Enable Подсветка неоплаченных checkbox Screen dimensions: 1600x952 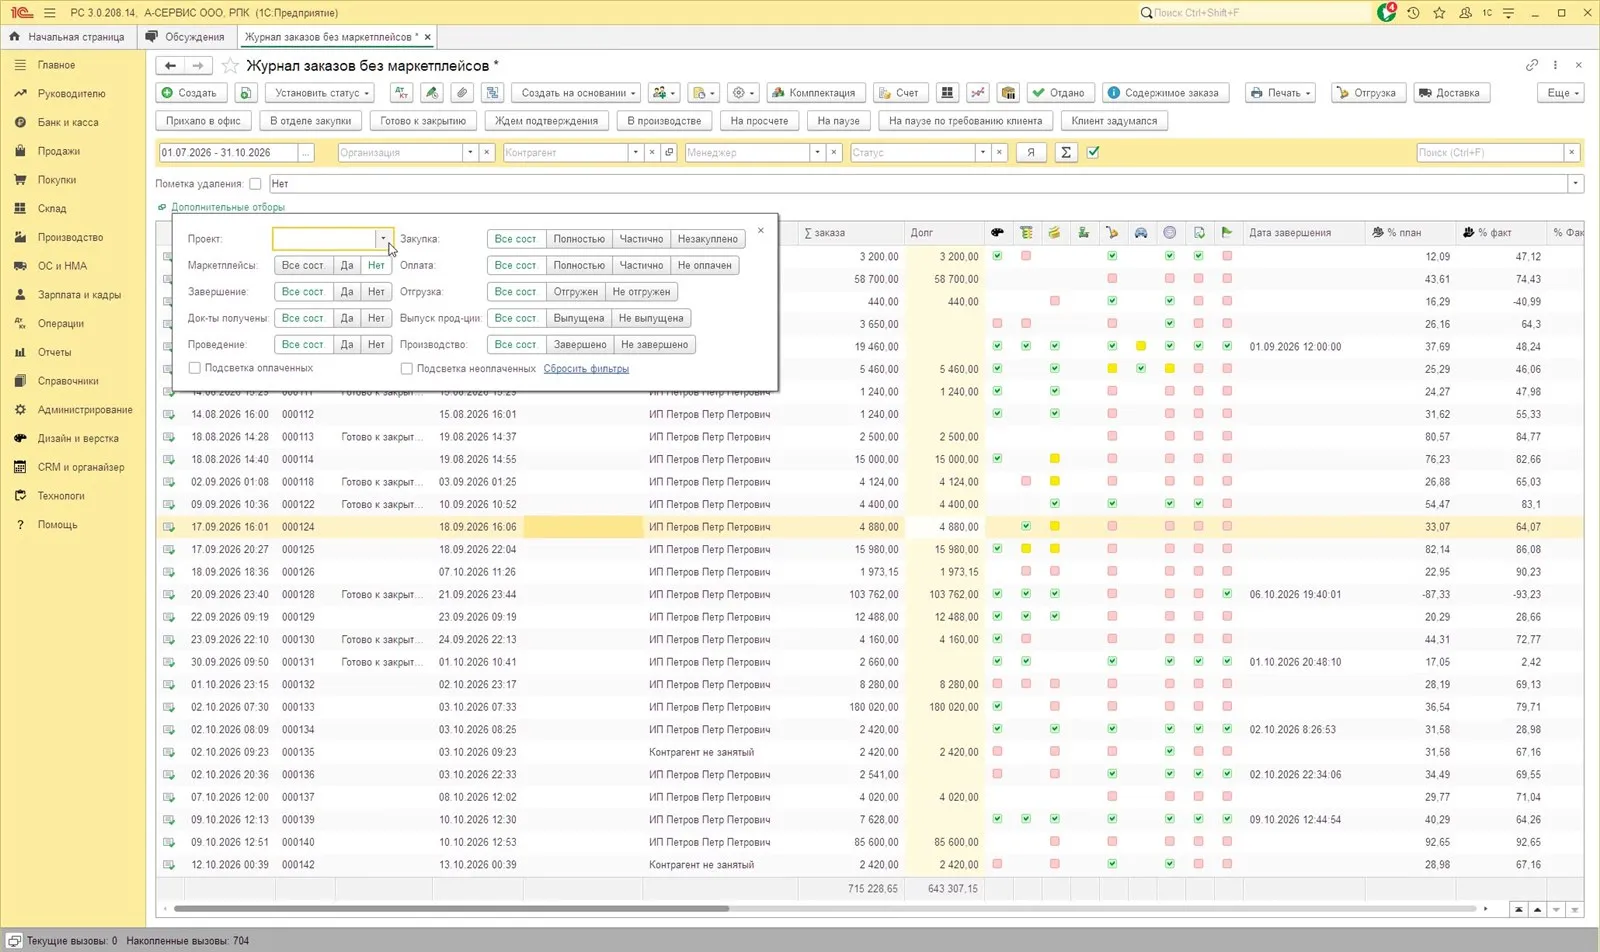[407, 368]
